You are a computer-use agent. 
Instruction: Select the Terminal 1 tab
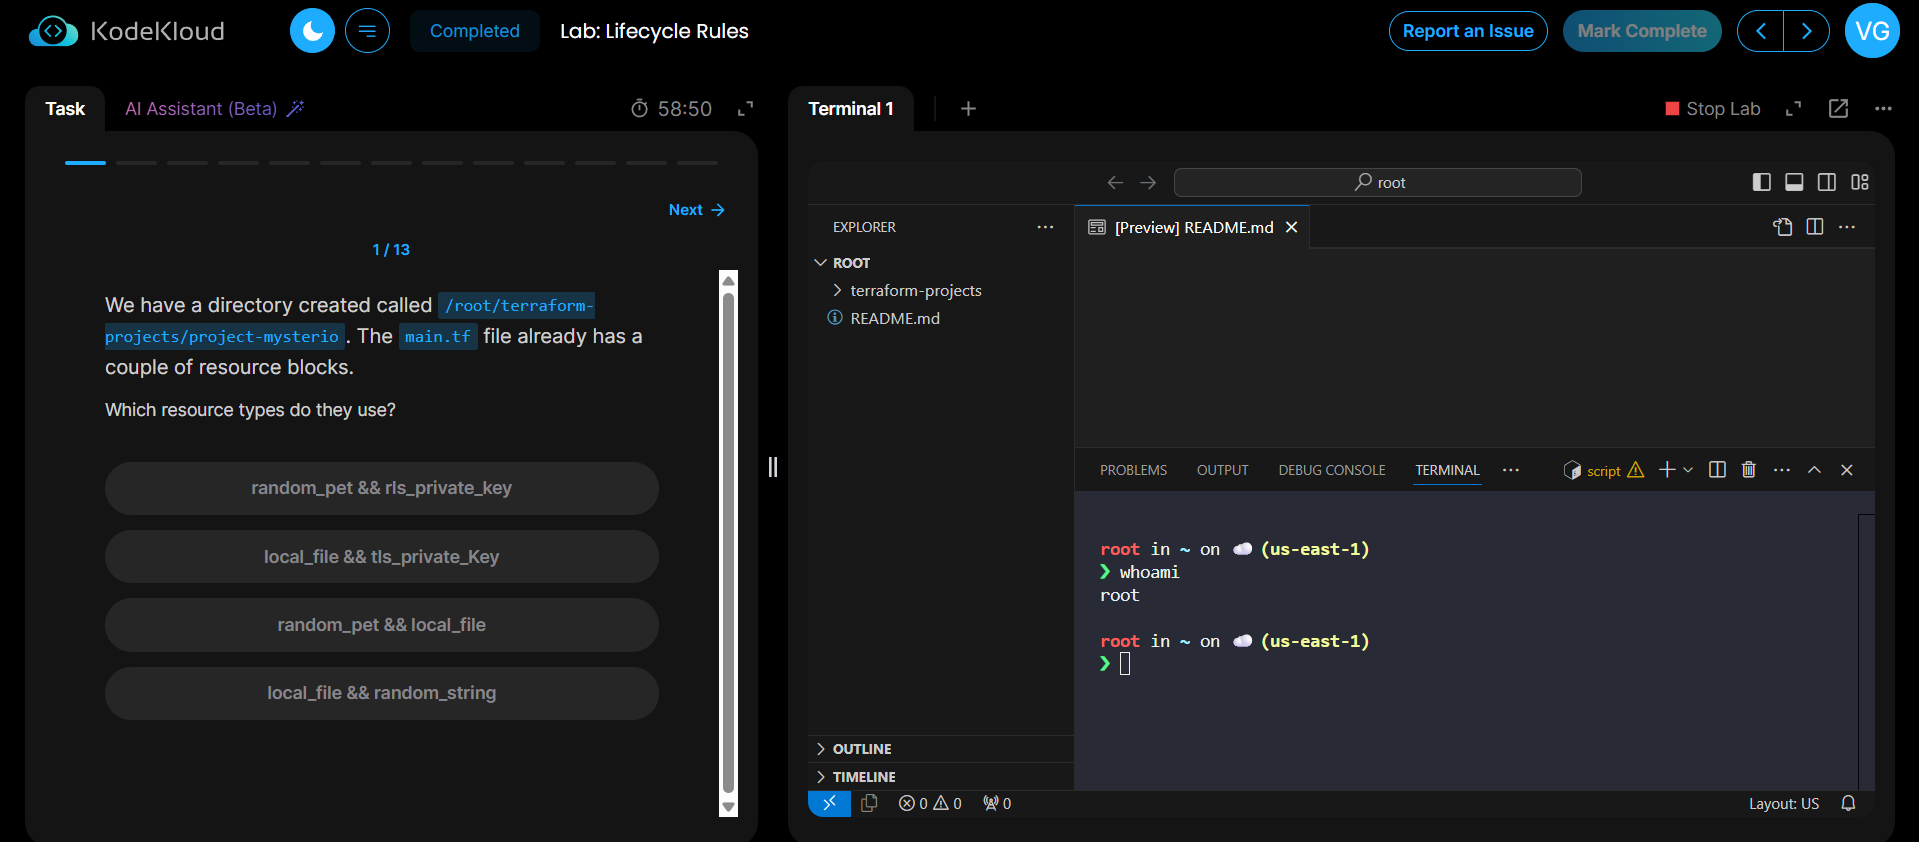point(851,109)
